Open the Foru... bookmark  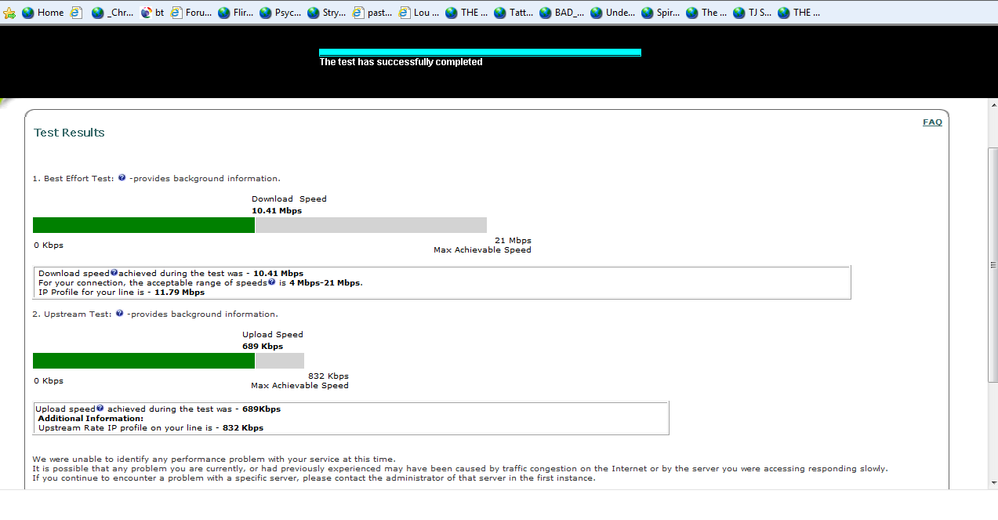[191, 13]
